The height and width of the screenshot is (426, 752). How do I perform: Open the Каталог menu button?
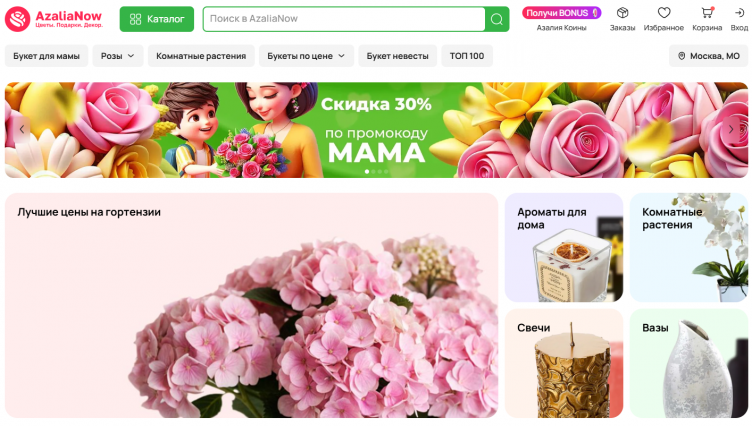point(157,19)
